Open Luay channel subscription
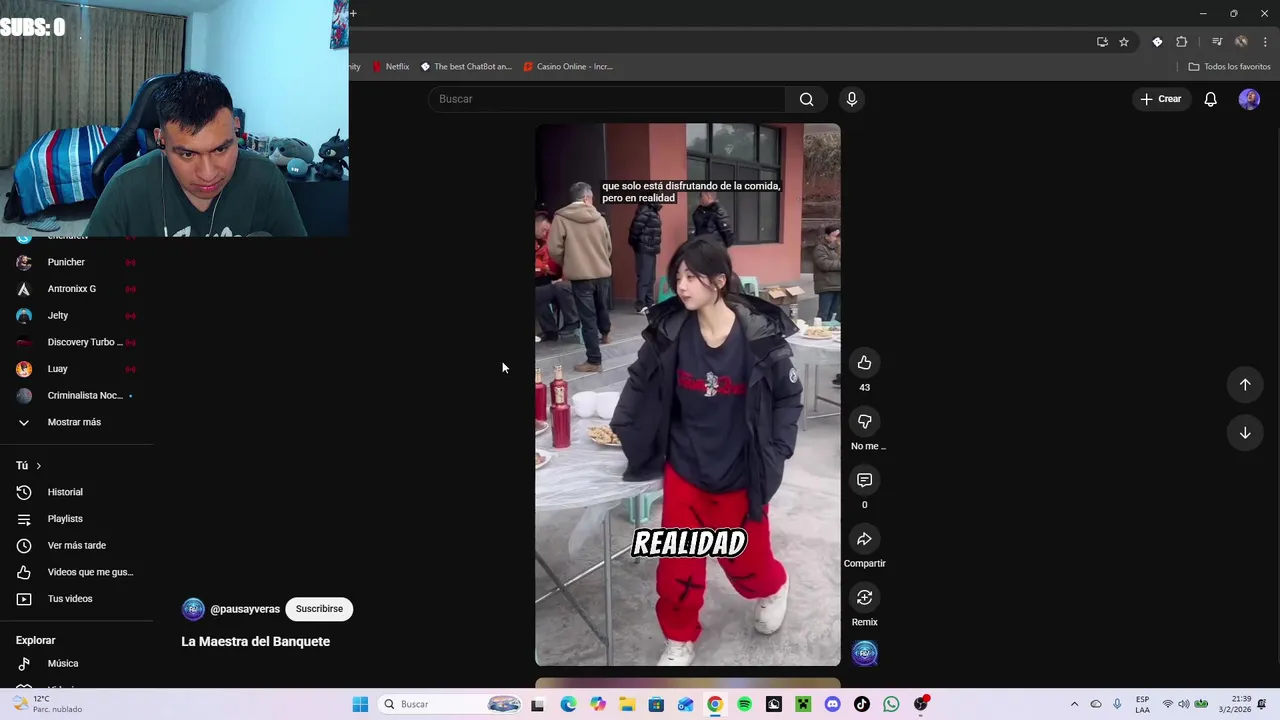Viewport: 1280px width, 720px height. 76,369
